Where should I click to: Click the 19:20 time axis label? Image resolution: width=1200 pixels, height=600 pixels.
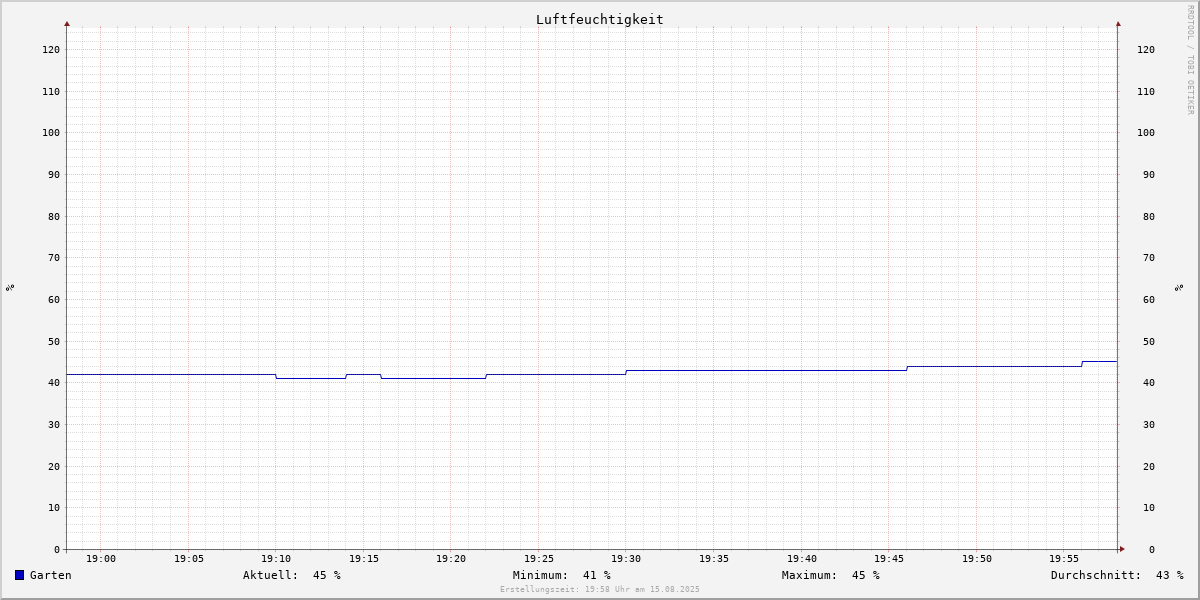451,559
